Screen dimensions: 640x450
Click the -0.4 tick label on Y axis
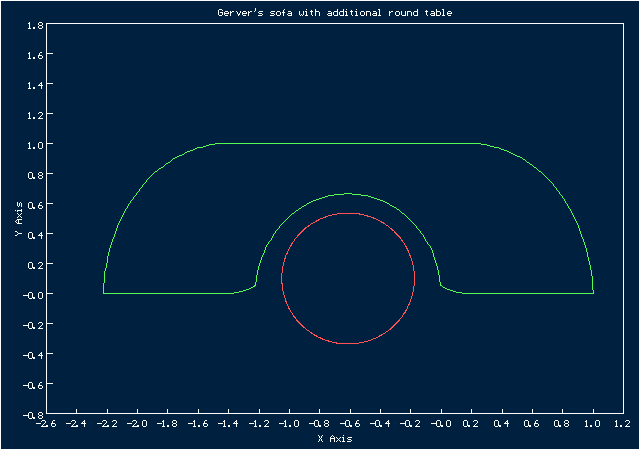click(x=33, y=355)
